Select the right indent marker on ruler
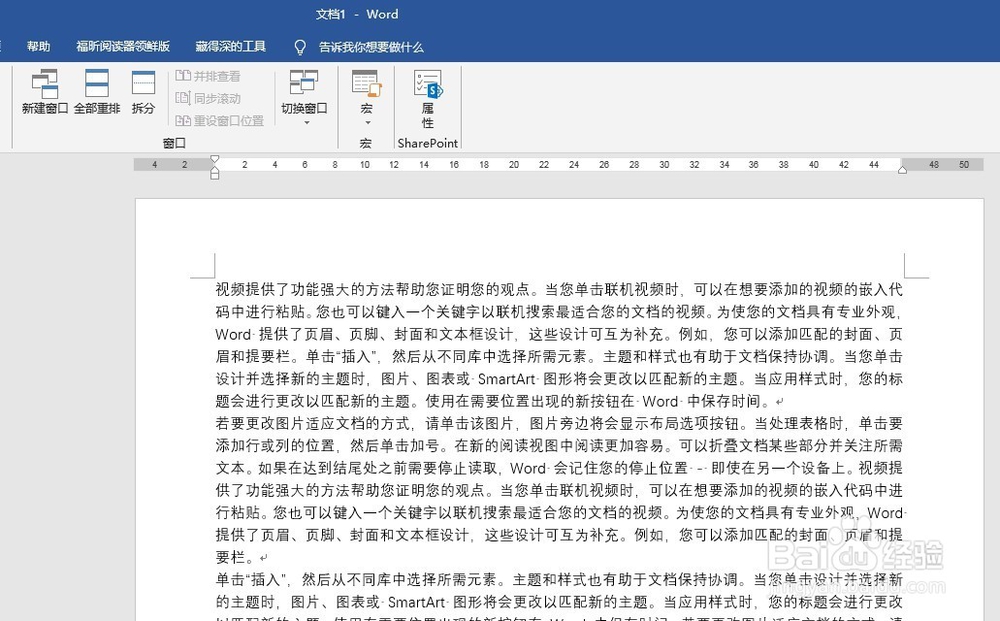This screenshot has width=1000, height=621. coord(902,170)
